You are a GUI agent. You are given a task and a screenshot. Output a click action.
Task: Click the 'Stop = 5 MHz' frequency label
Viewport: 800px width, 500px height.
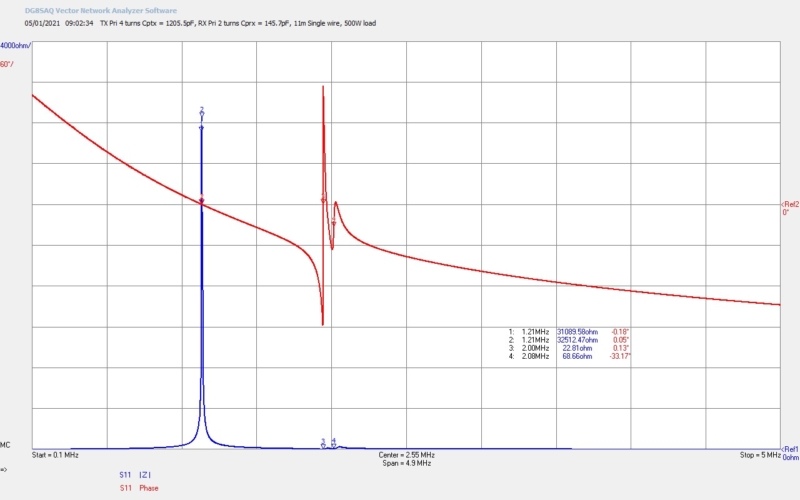760,455
